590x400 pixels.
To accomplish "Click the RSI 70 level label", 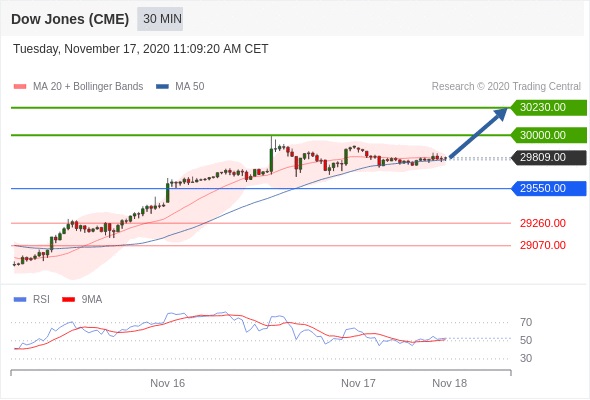I will (526, 322).
